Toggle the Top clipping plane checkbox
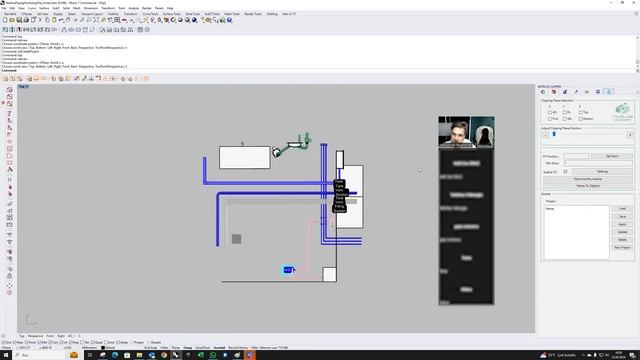 [x=580, y=112]
